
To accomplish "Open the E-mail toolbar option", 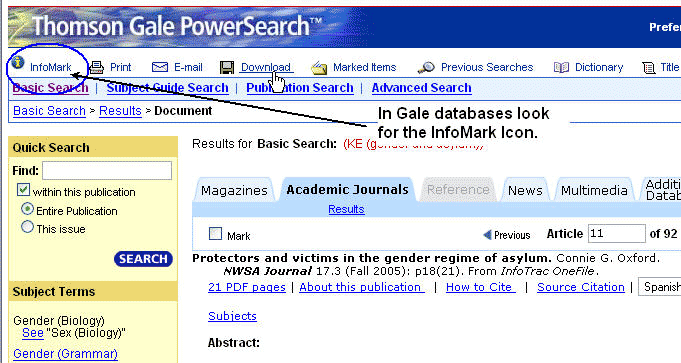I will point(188,67).
